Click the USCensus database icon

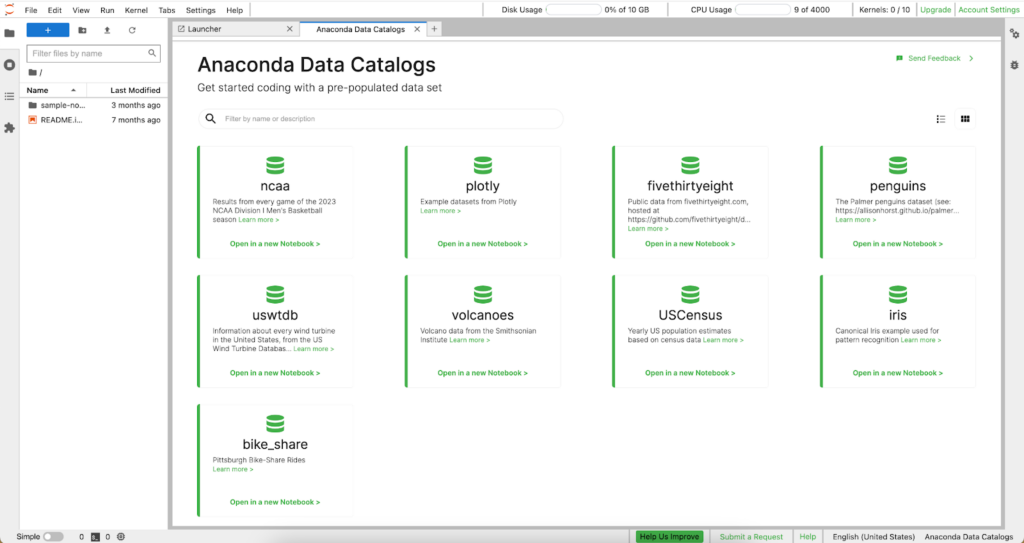(690, 295)
